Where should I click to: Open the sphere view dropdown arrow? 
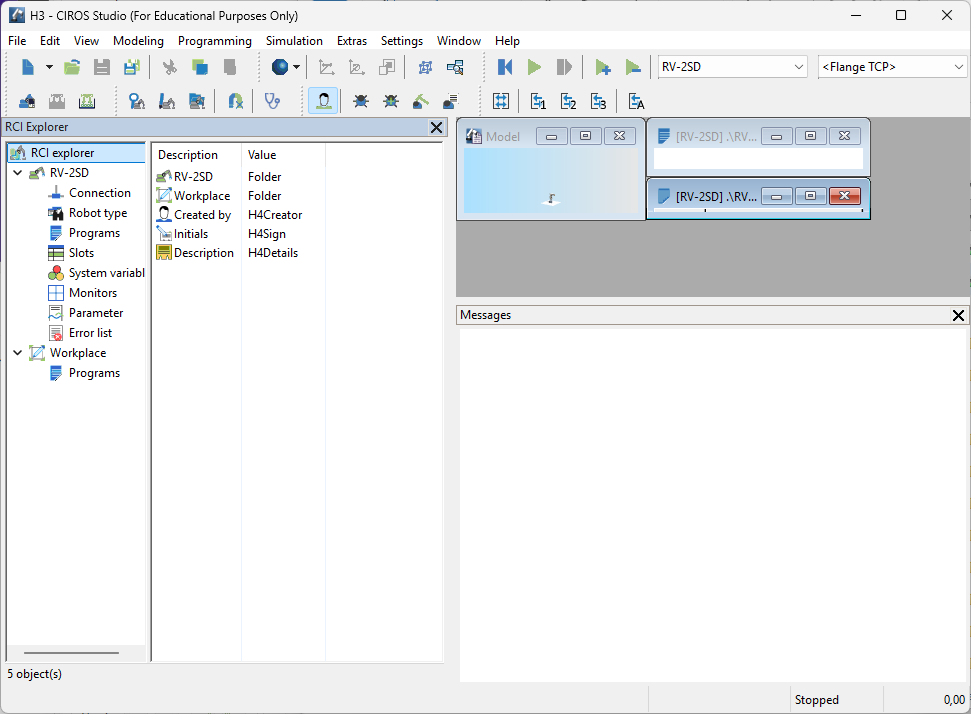tap(297, 67)
